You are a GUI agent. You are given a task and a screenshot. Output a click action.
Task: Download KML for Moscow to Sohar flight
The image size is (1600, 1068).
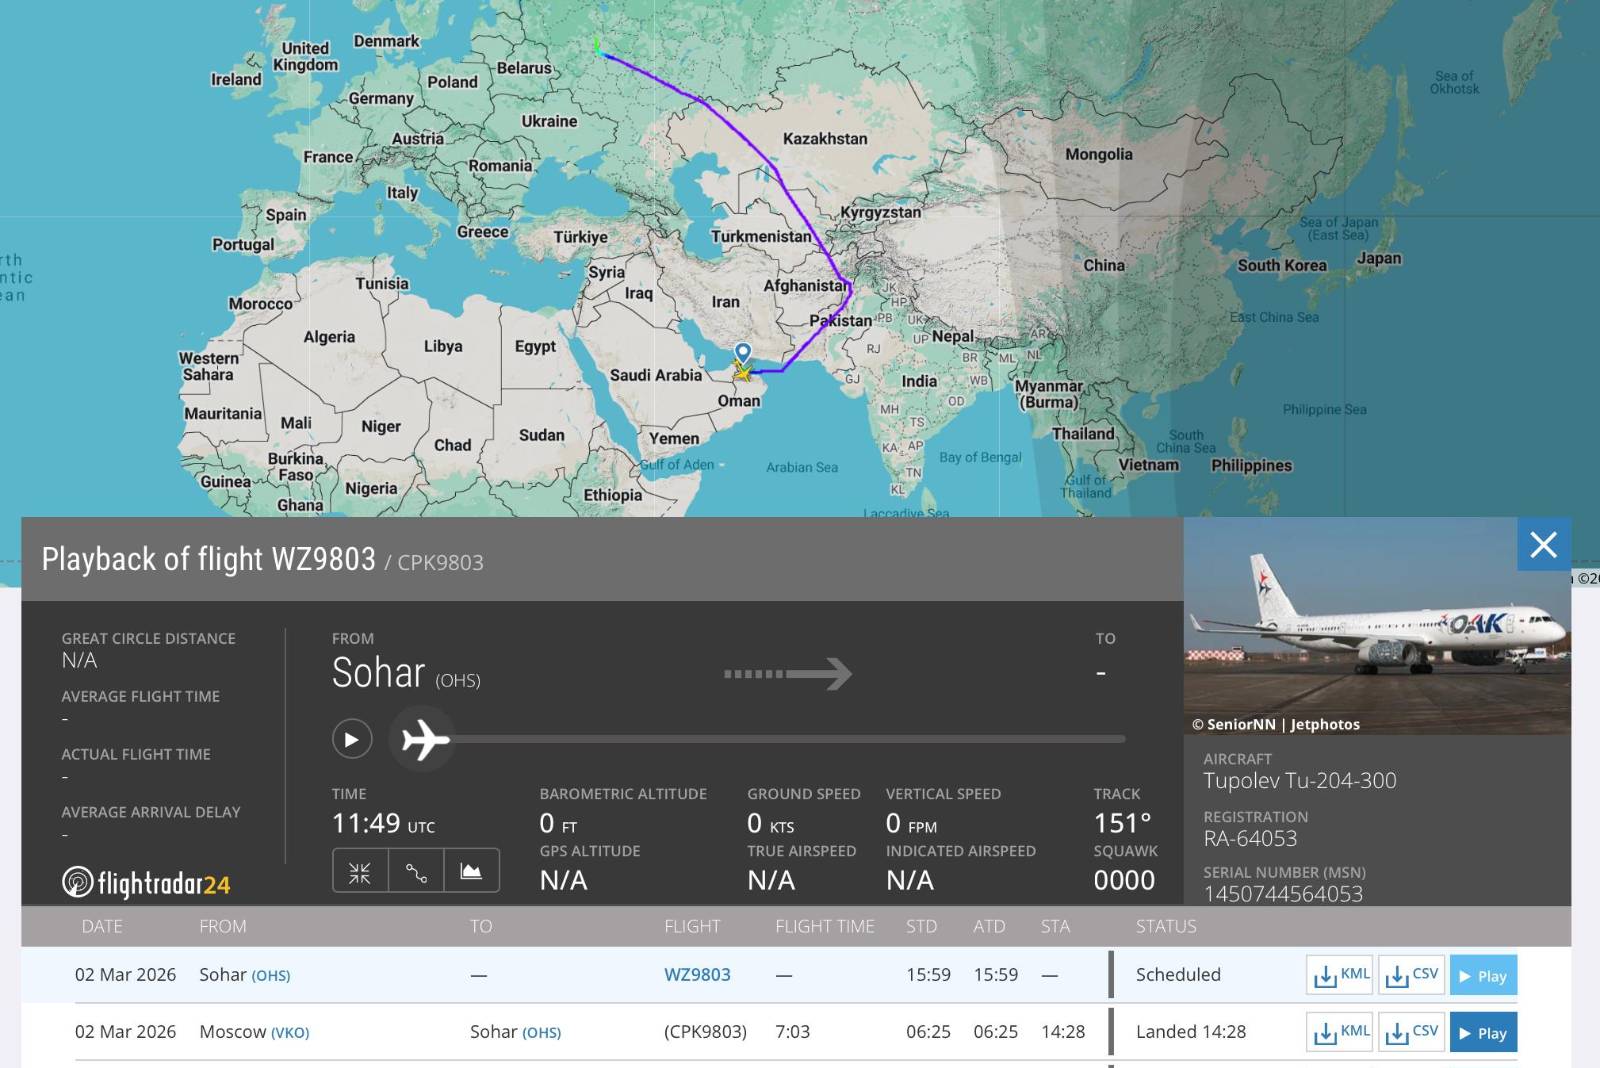[1340, 1032]
